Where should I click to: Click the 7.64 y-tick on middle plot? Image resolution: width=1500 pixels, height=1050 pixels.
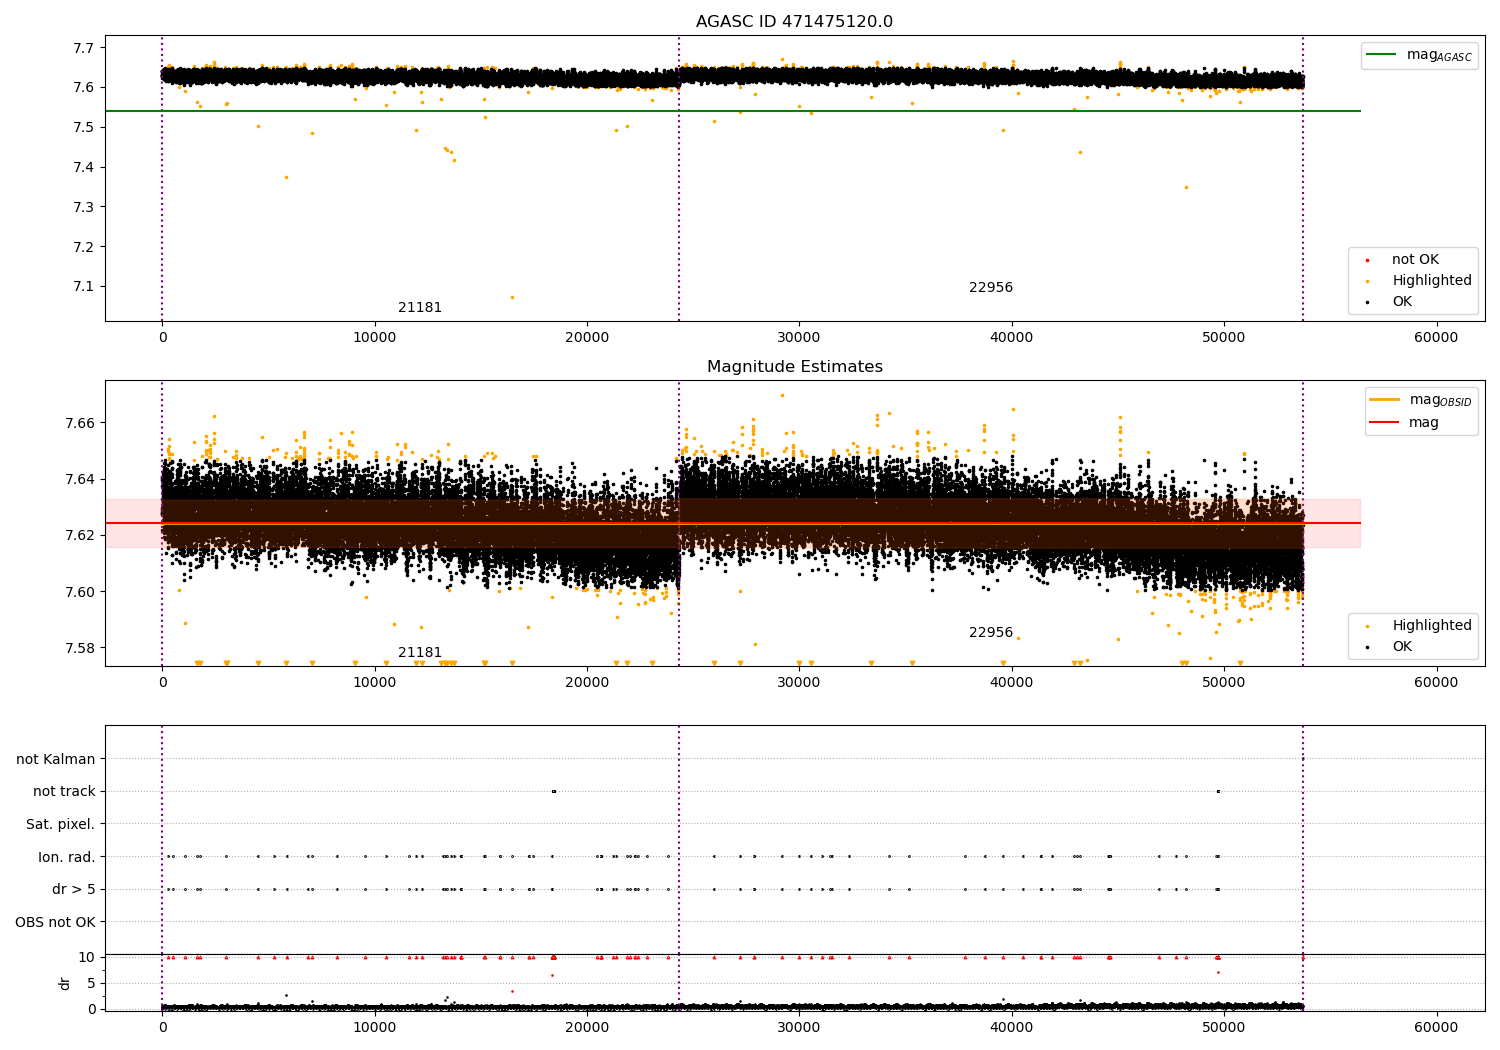point(80,480)
